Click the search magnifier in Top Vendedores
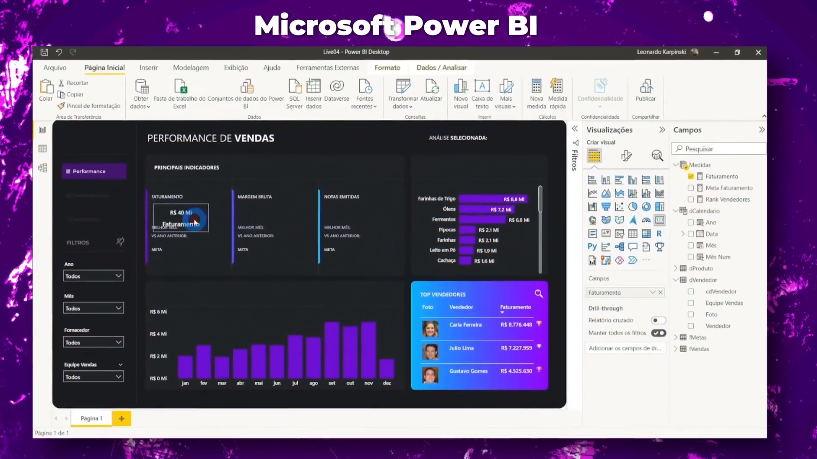Viewport: 817px width, 459px height. (538, 293)
